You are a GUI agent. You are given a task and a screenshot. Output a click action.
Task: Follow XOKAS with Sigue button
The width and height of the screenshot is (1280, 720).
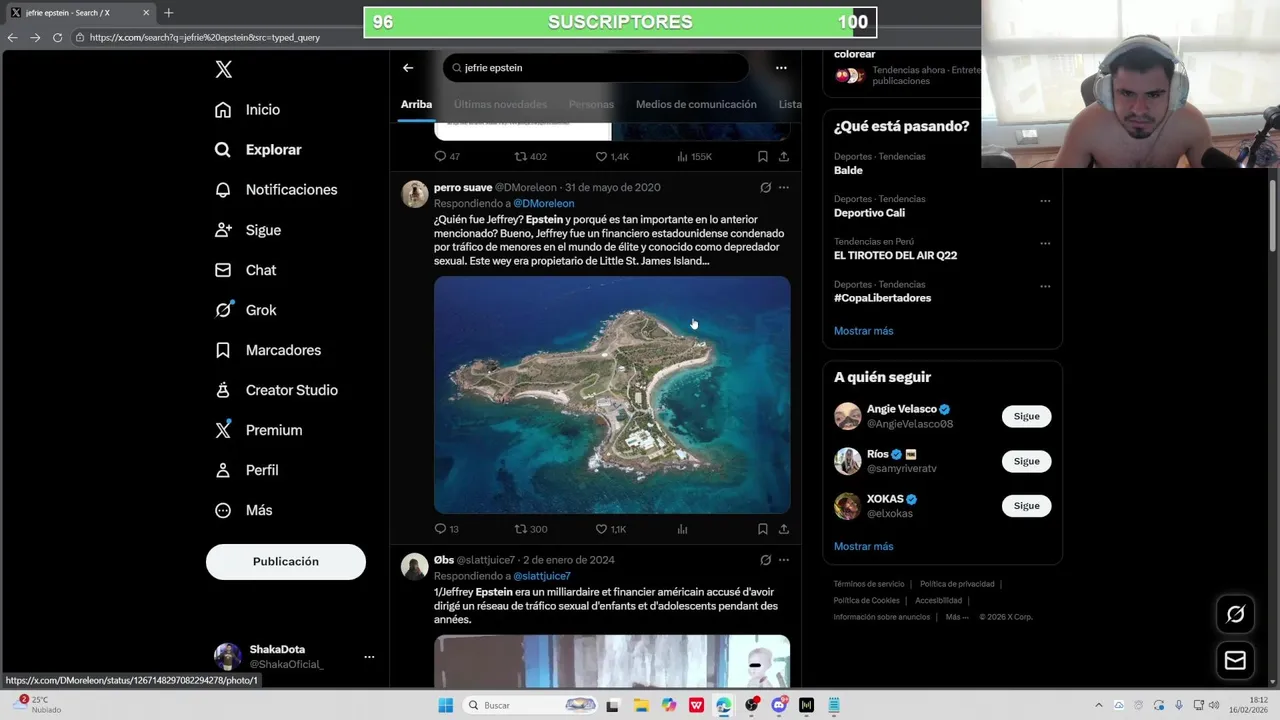click(x=1027, y=506)
